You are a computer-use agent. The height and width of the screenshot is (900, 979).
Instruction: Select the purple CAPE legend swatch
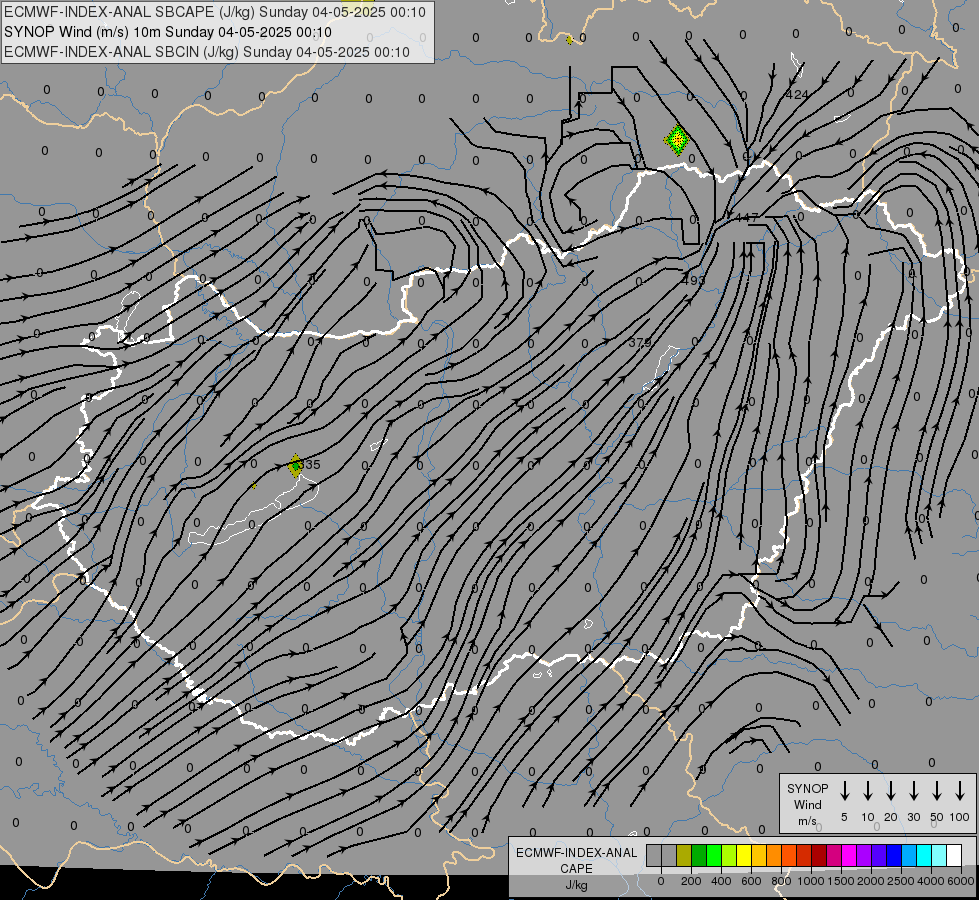click(x=864, y=855)
